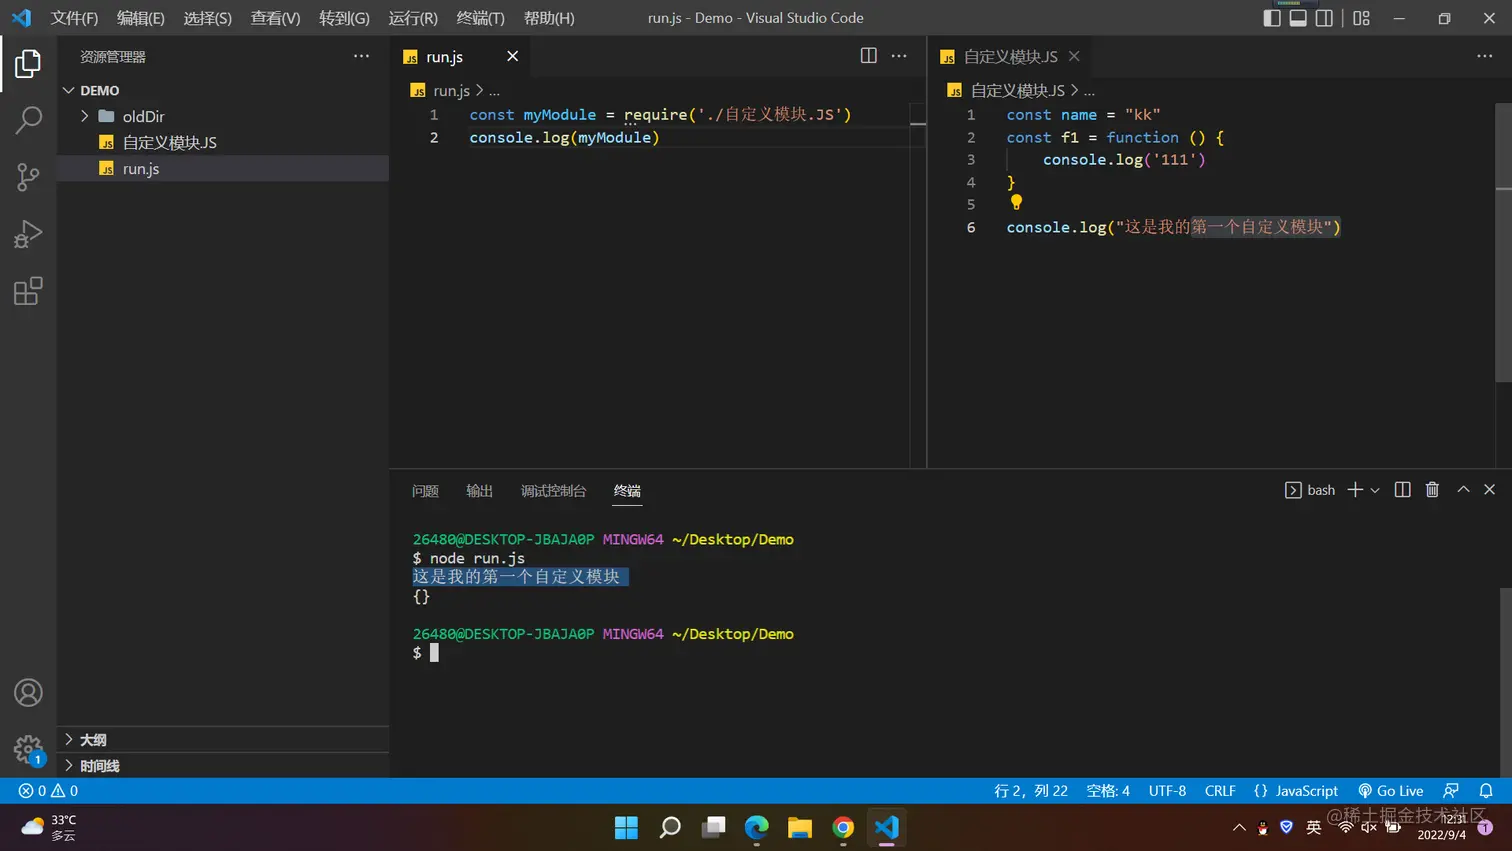Toggle the bottom panel layout button
Viewport: 1512px width, 851px height.
(1298, 18)
